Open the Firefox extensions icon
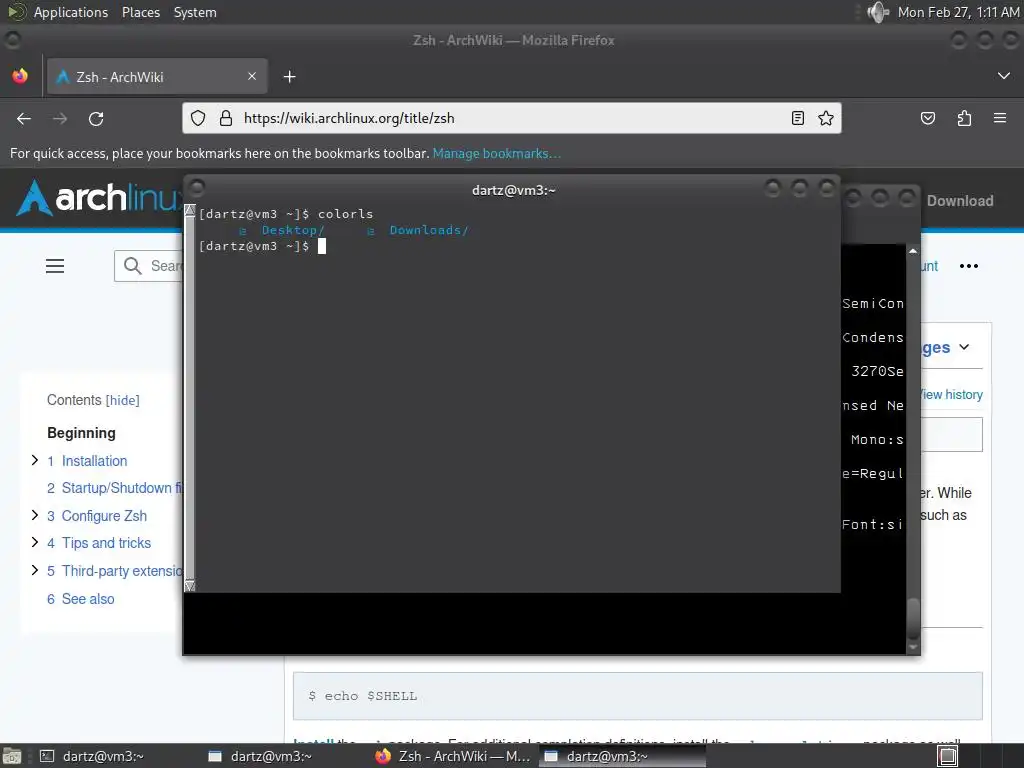This screenshot has width=1024, height=768. tap(964, 118)
